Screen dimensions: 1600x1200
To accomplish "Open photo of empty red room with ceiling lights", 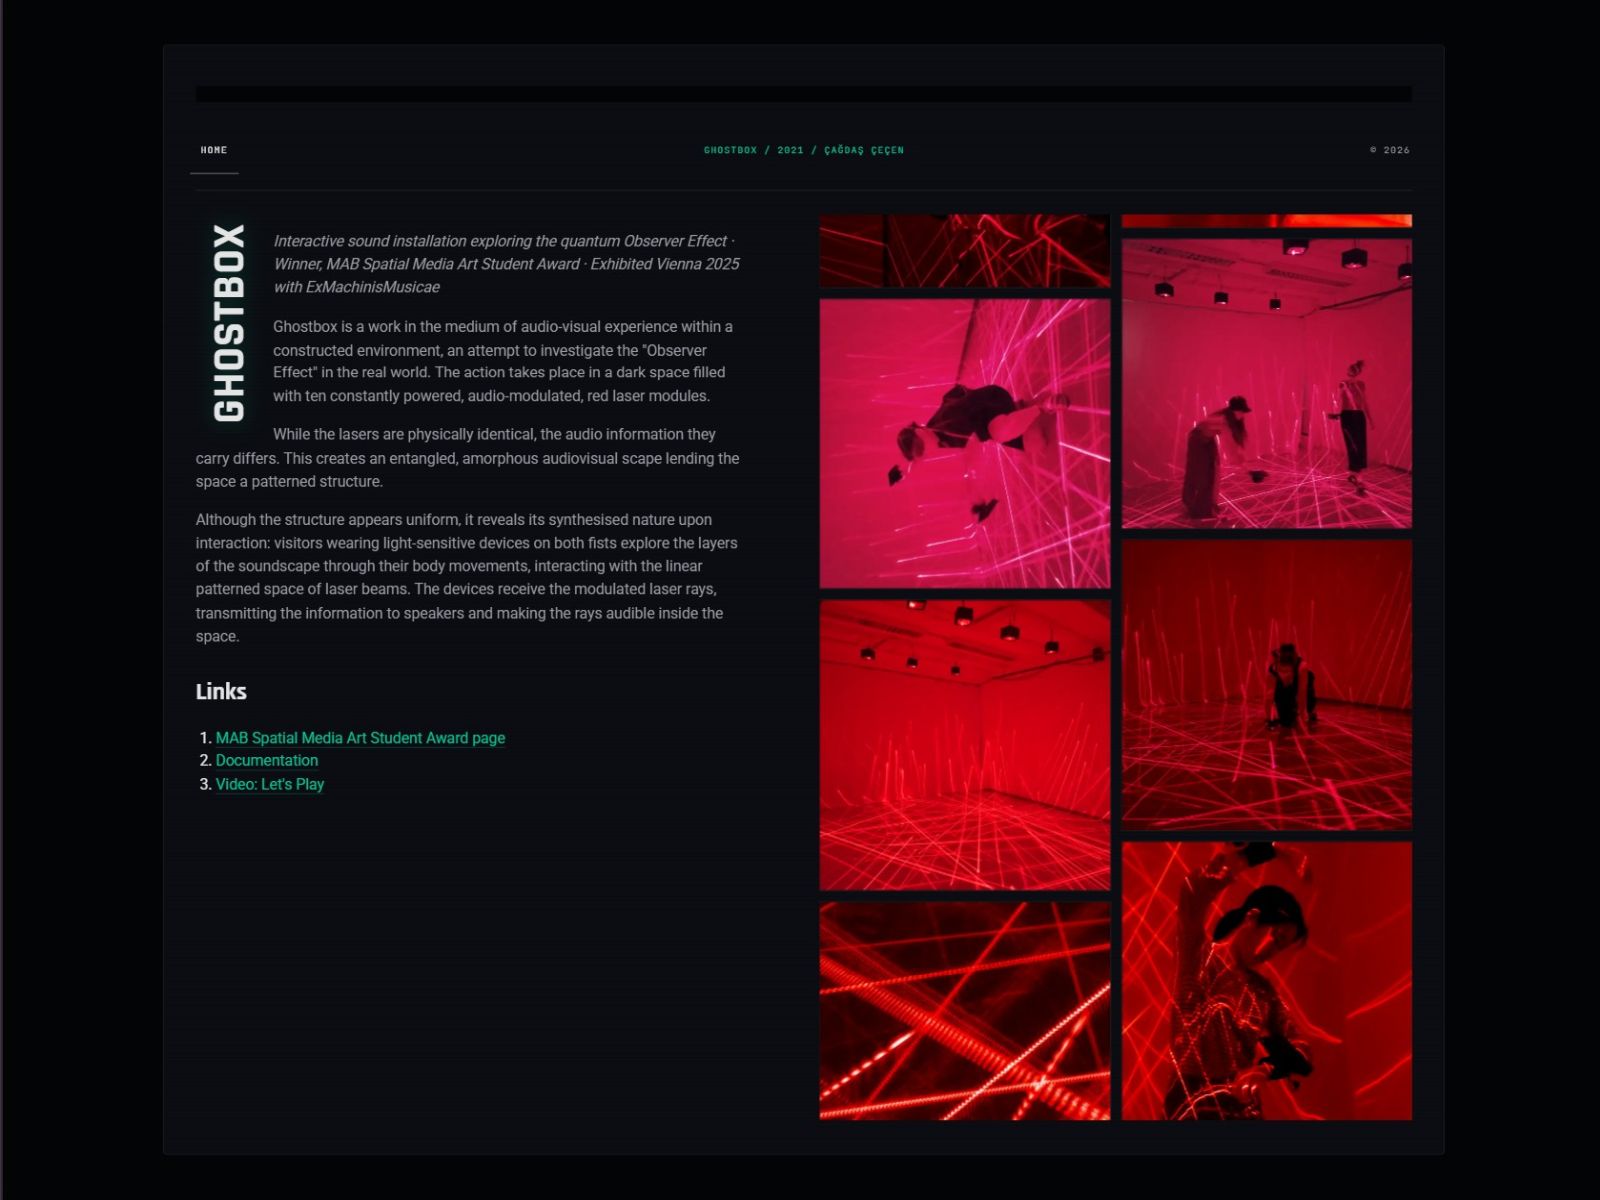I will pos(965,745).
